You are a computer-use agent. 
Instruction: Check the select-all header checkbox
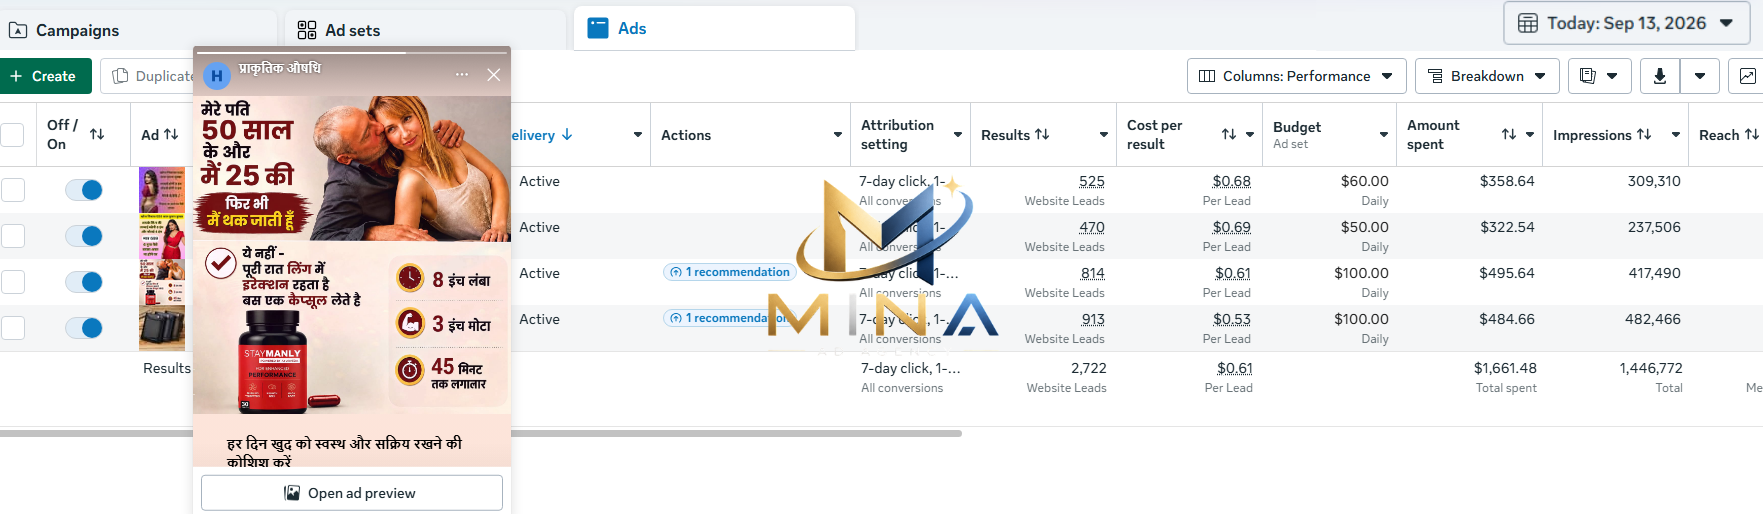click(12, 135)
